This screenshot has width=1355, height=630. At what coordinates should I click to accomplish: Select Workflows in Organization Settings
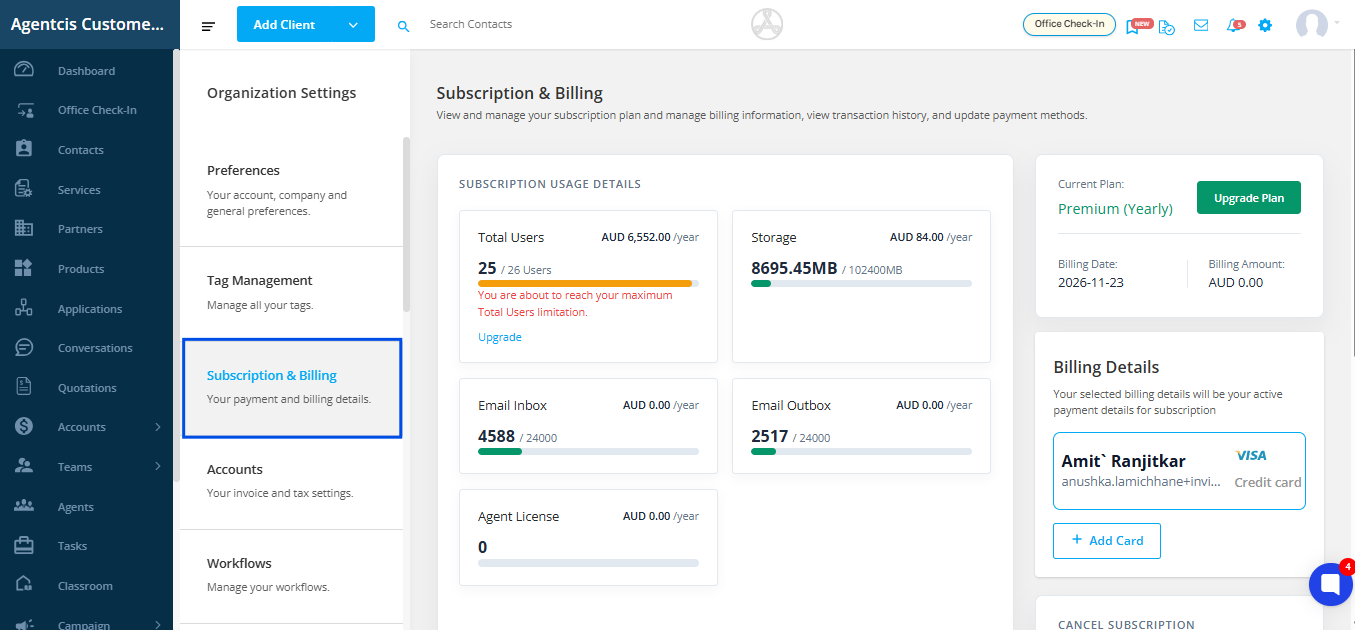pyautogui.click(x=239, y=564)
